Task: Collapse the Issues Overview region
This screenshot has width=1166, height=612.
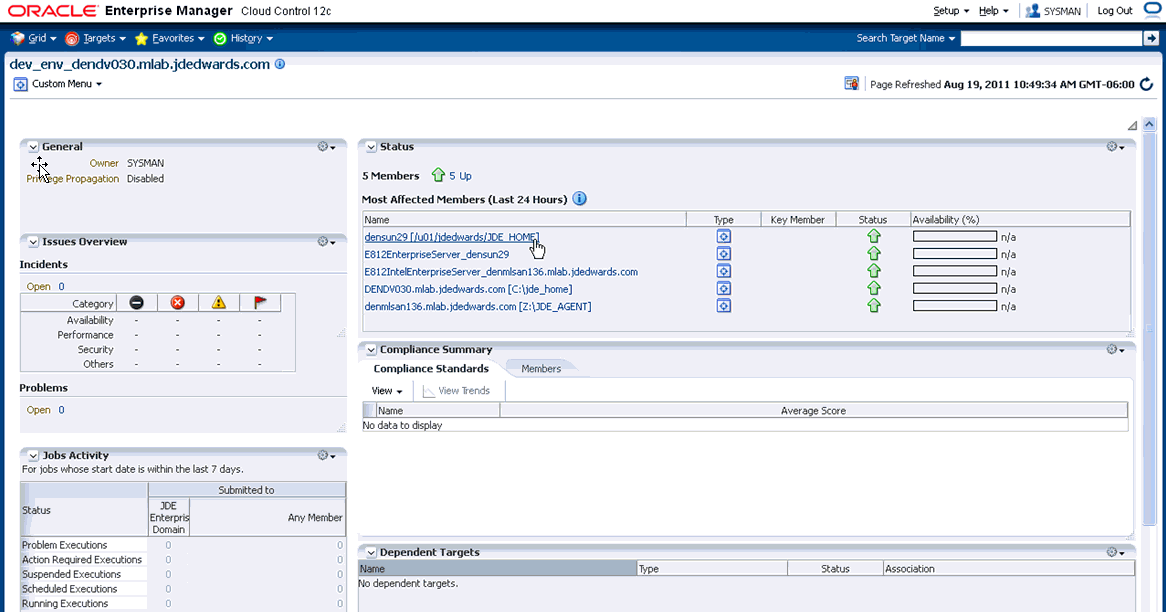Action: (x=33, y=242)
